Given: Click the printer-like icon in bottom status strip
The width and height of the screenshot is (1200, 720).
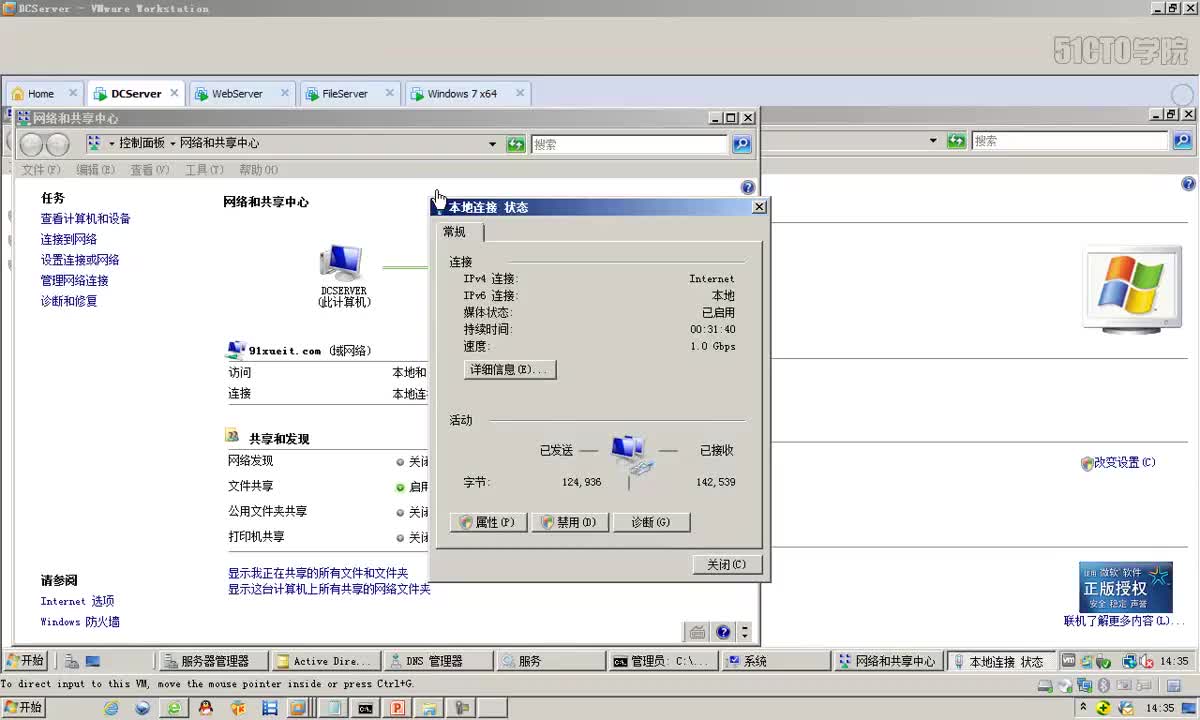Looking at the screenshot, I should point(697,632).
